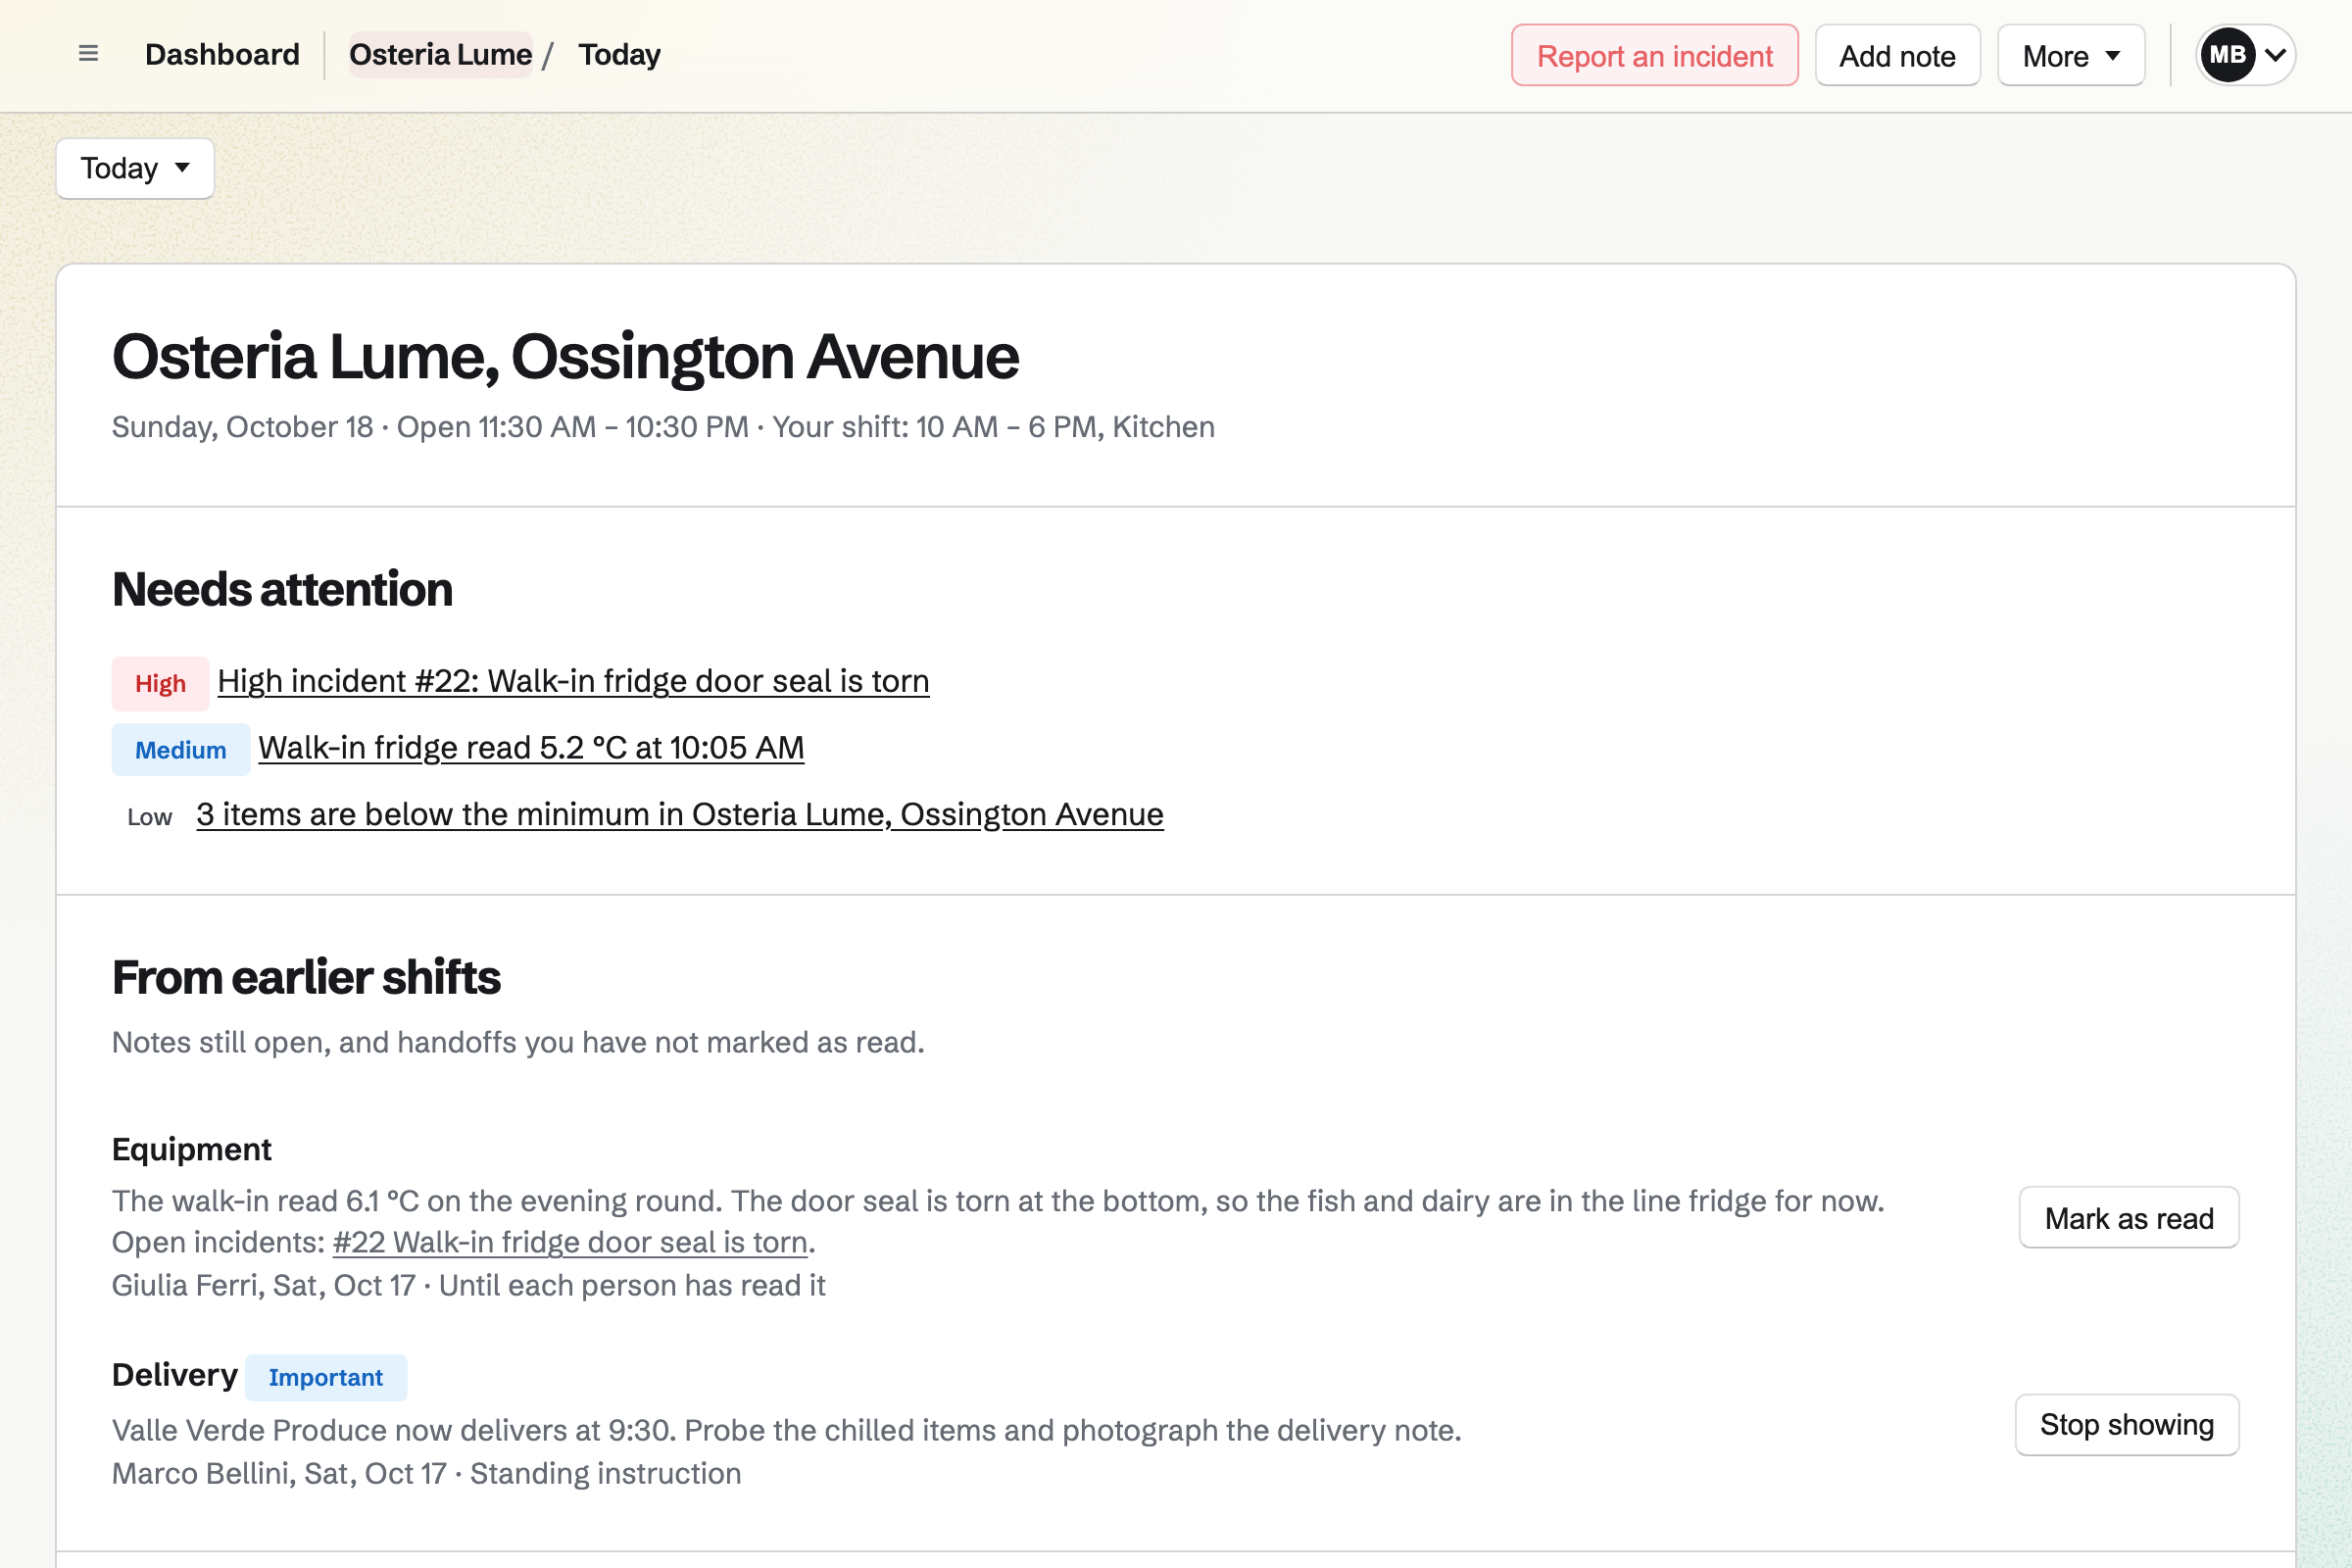The width and height of the screenshot is (2352, 1568).
Task: Select the Today breadcrumb item
Action: 619,54
